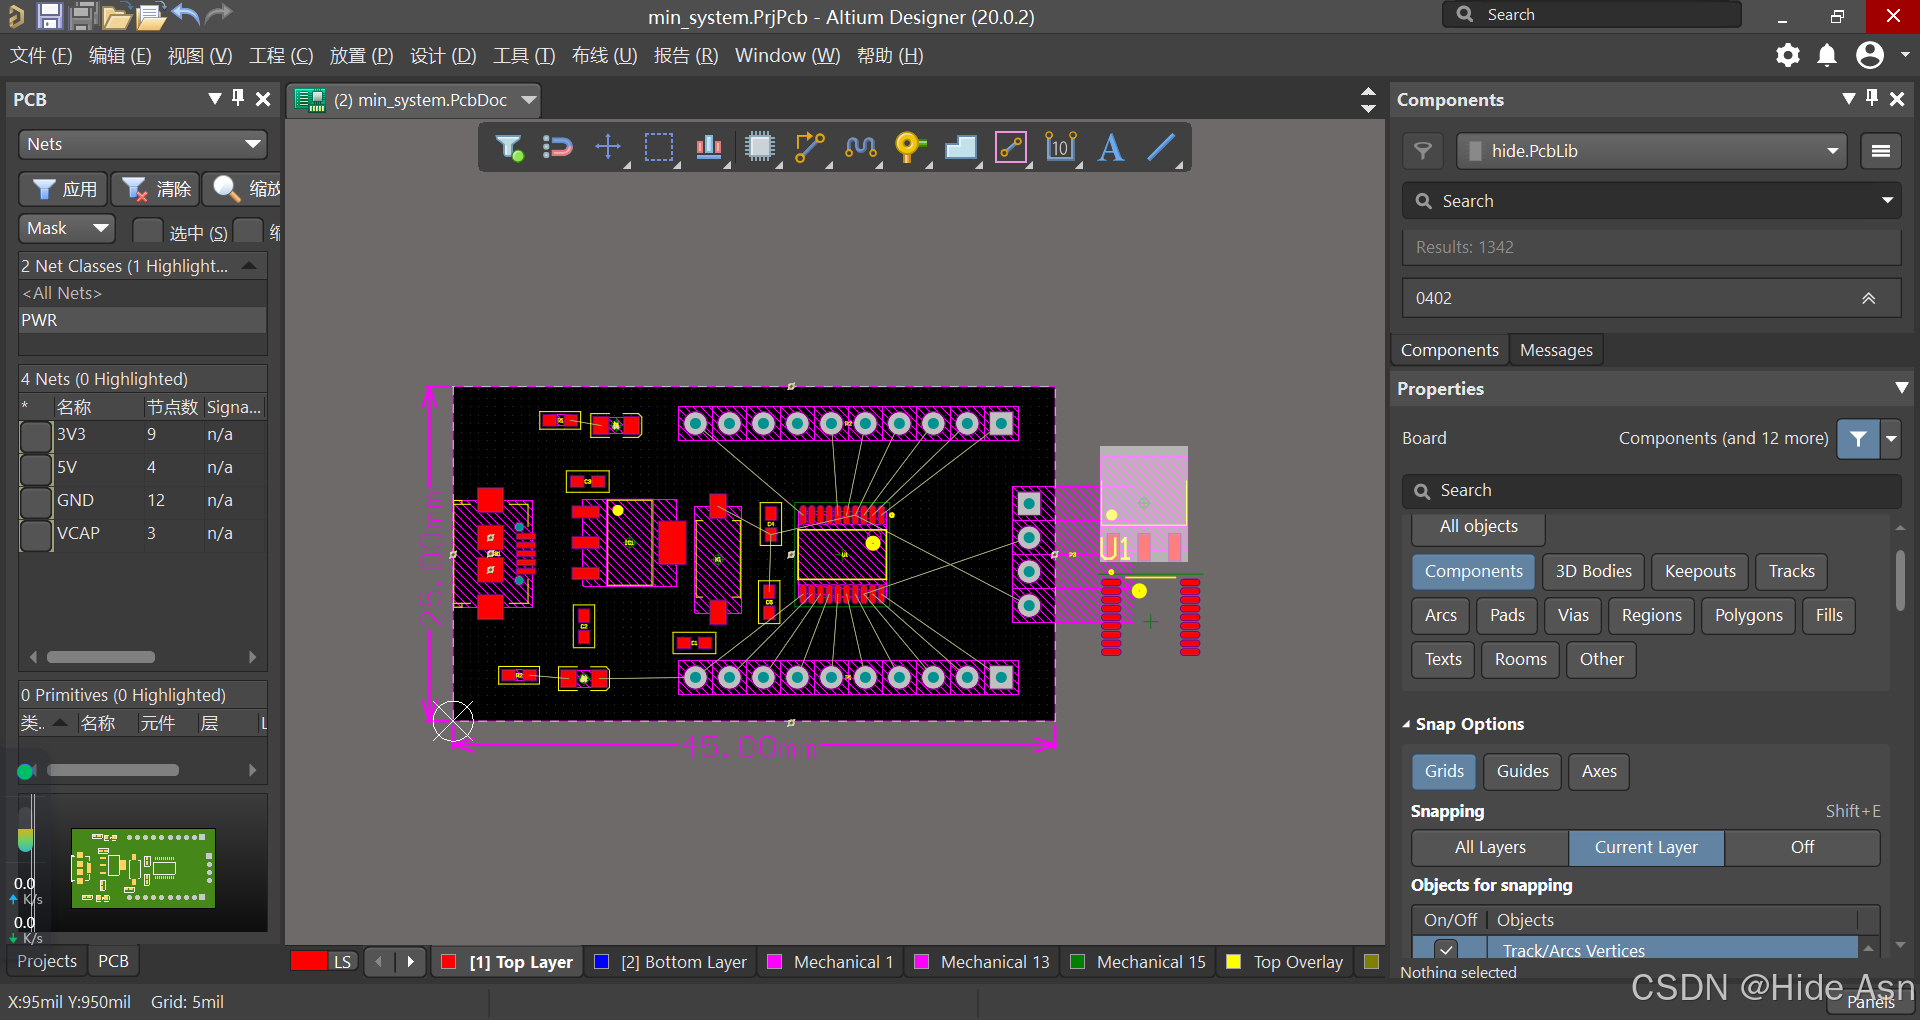The height and width of the screenshot is (1020, 1920).
Task: Open the Panels button at bottom right
Action: 1870,1002
